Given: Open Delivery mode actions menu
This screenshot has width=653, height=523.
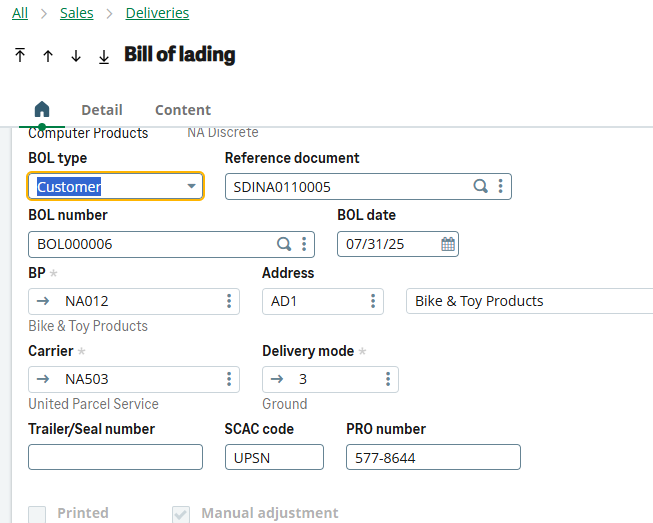Looking at the screenshot, I should (388, 379).
